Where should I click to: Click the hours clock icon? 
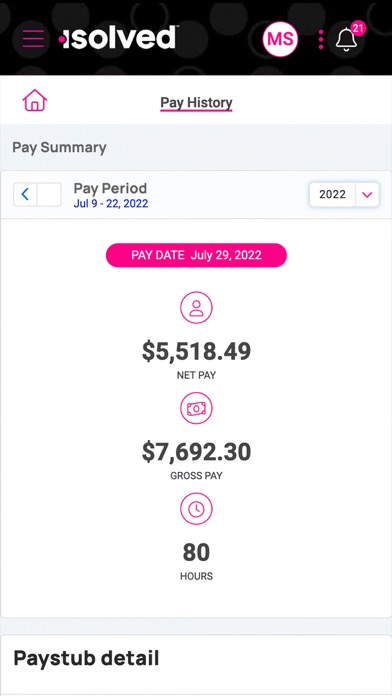point(196,509)
